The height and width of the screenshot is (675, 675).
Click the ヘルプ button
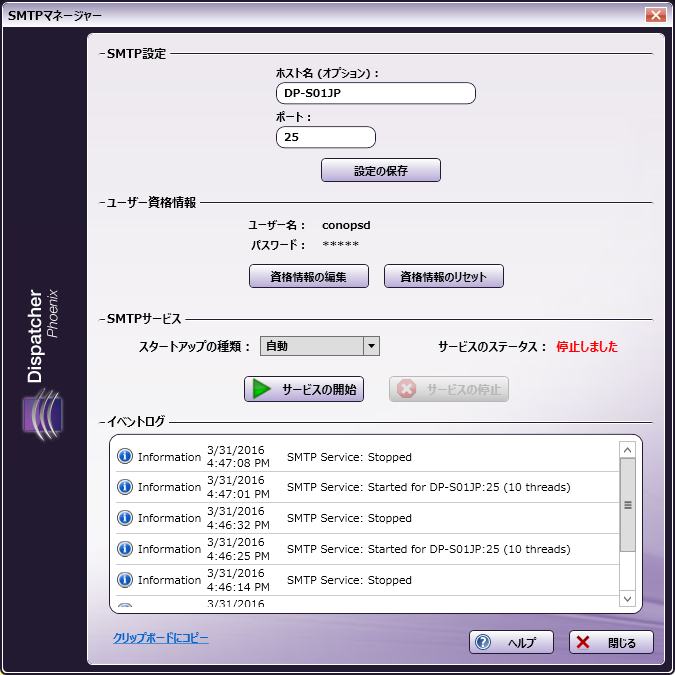(511, 642)
